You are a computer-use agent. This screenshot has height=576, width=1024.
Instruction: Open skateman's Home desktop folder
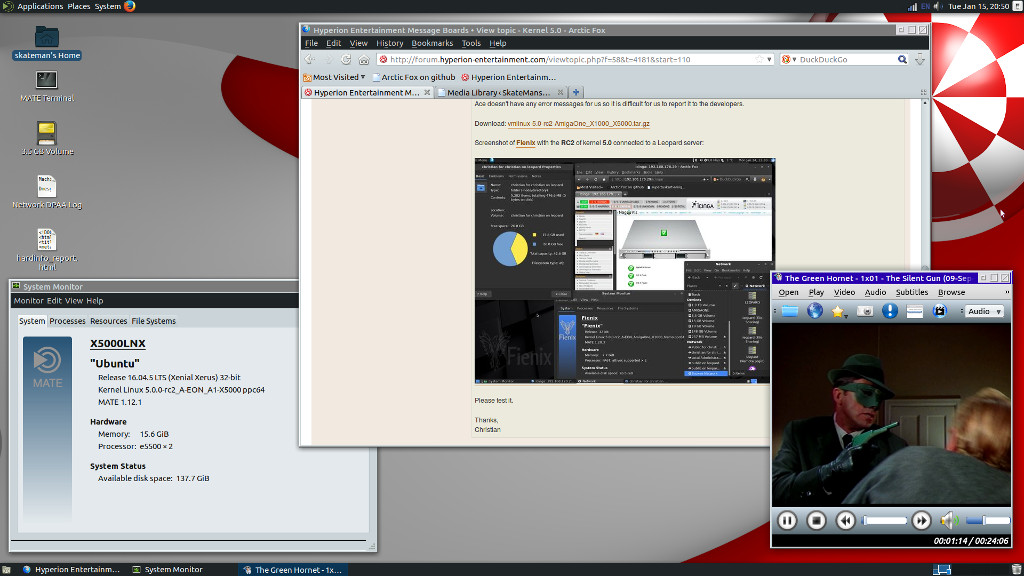46,43
